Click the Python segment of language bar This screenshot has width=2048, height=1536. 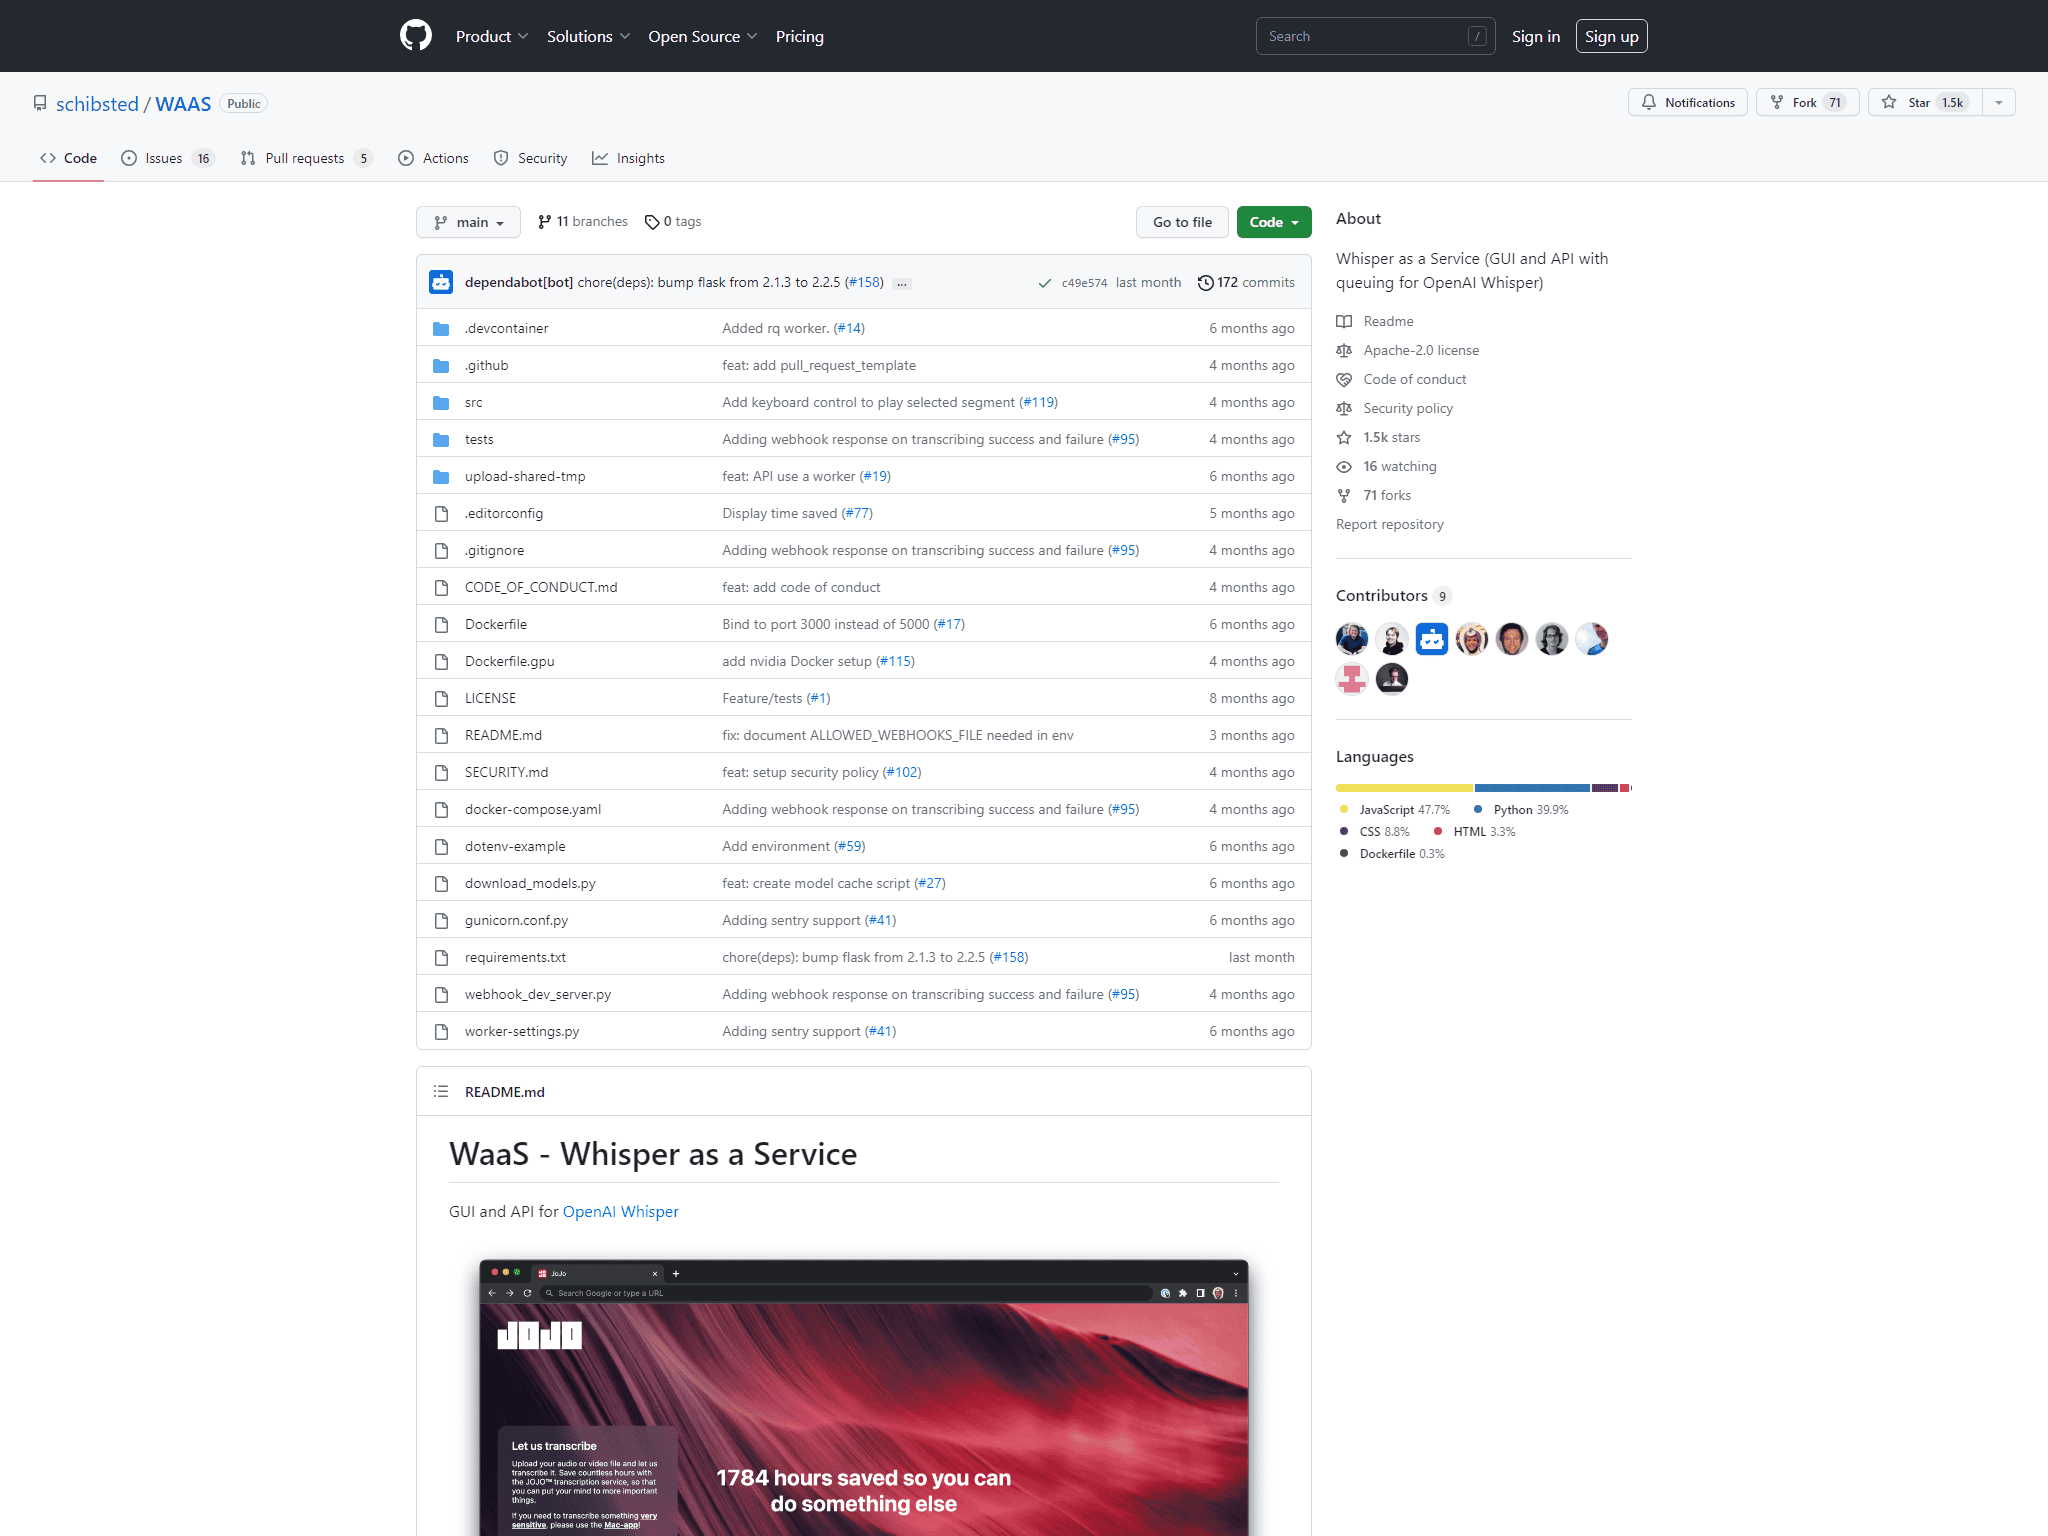tap(1532, 788)
